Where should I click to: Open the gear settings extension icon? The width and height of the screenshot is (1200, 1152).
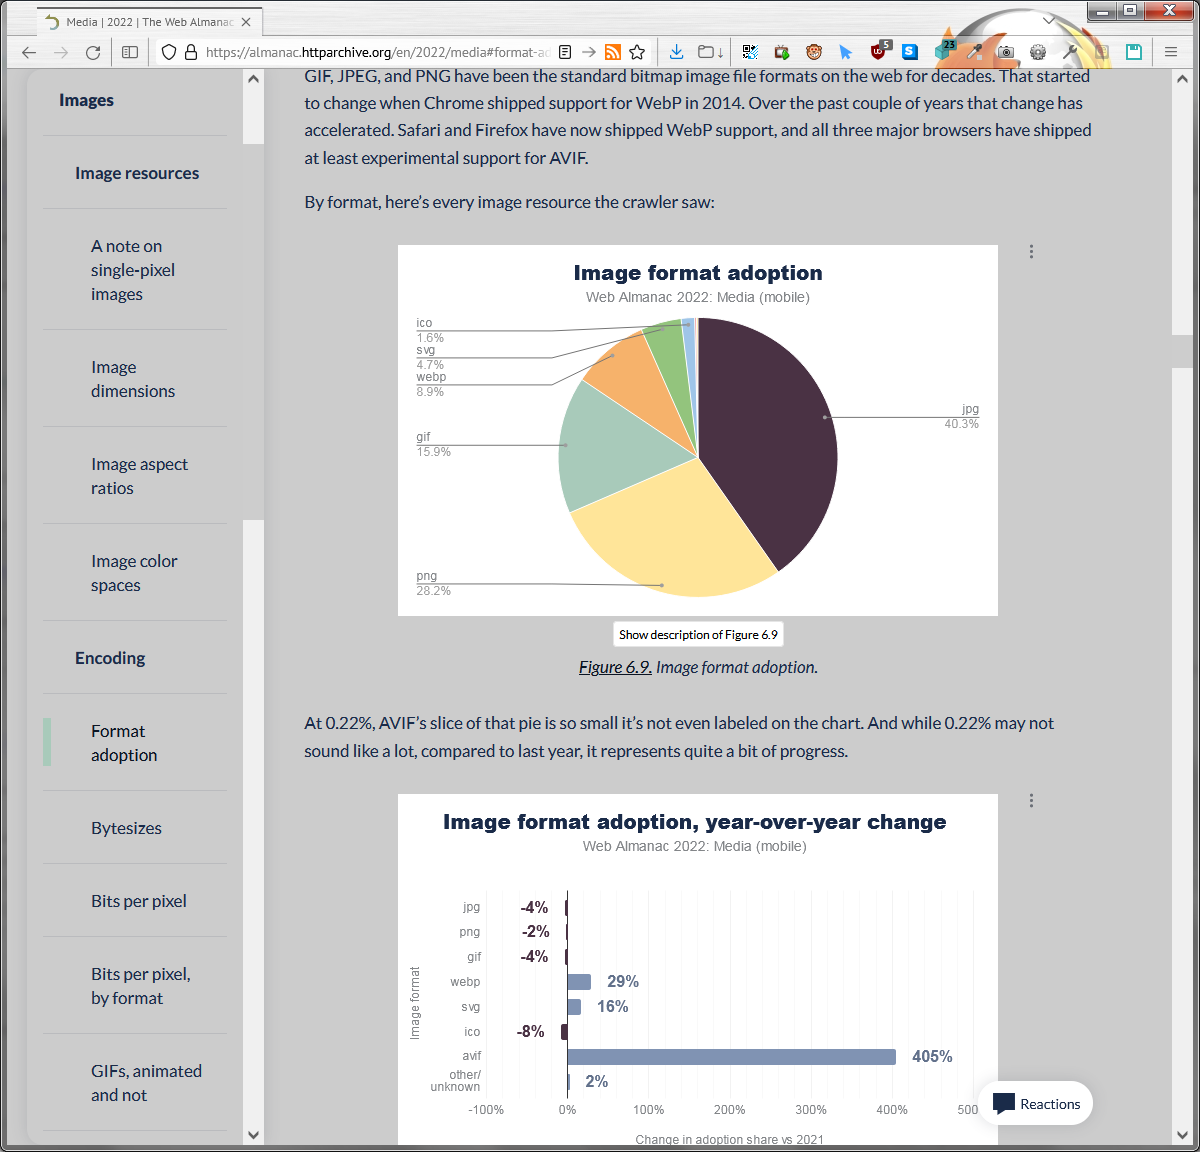point(1038,52)
